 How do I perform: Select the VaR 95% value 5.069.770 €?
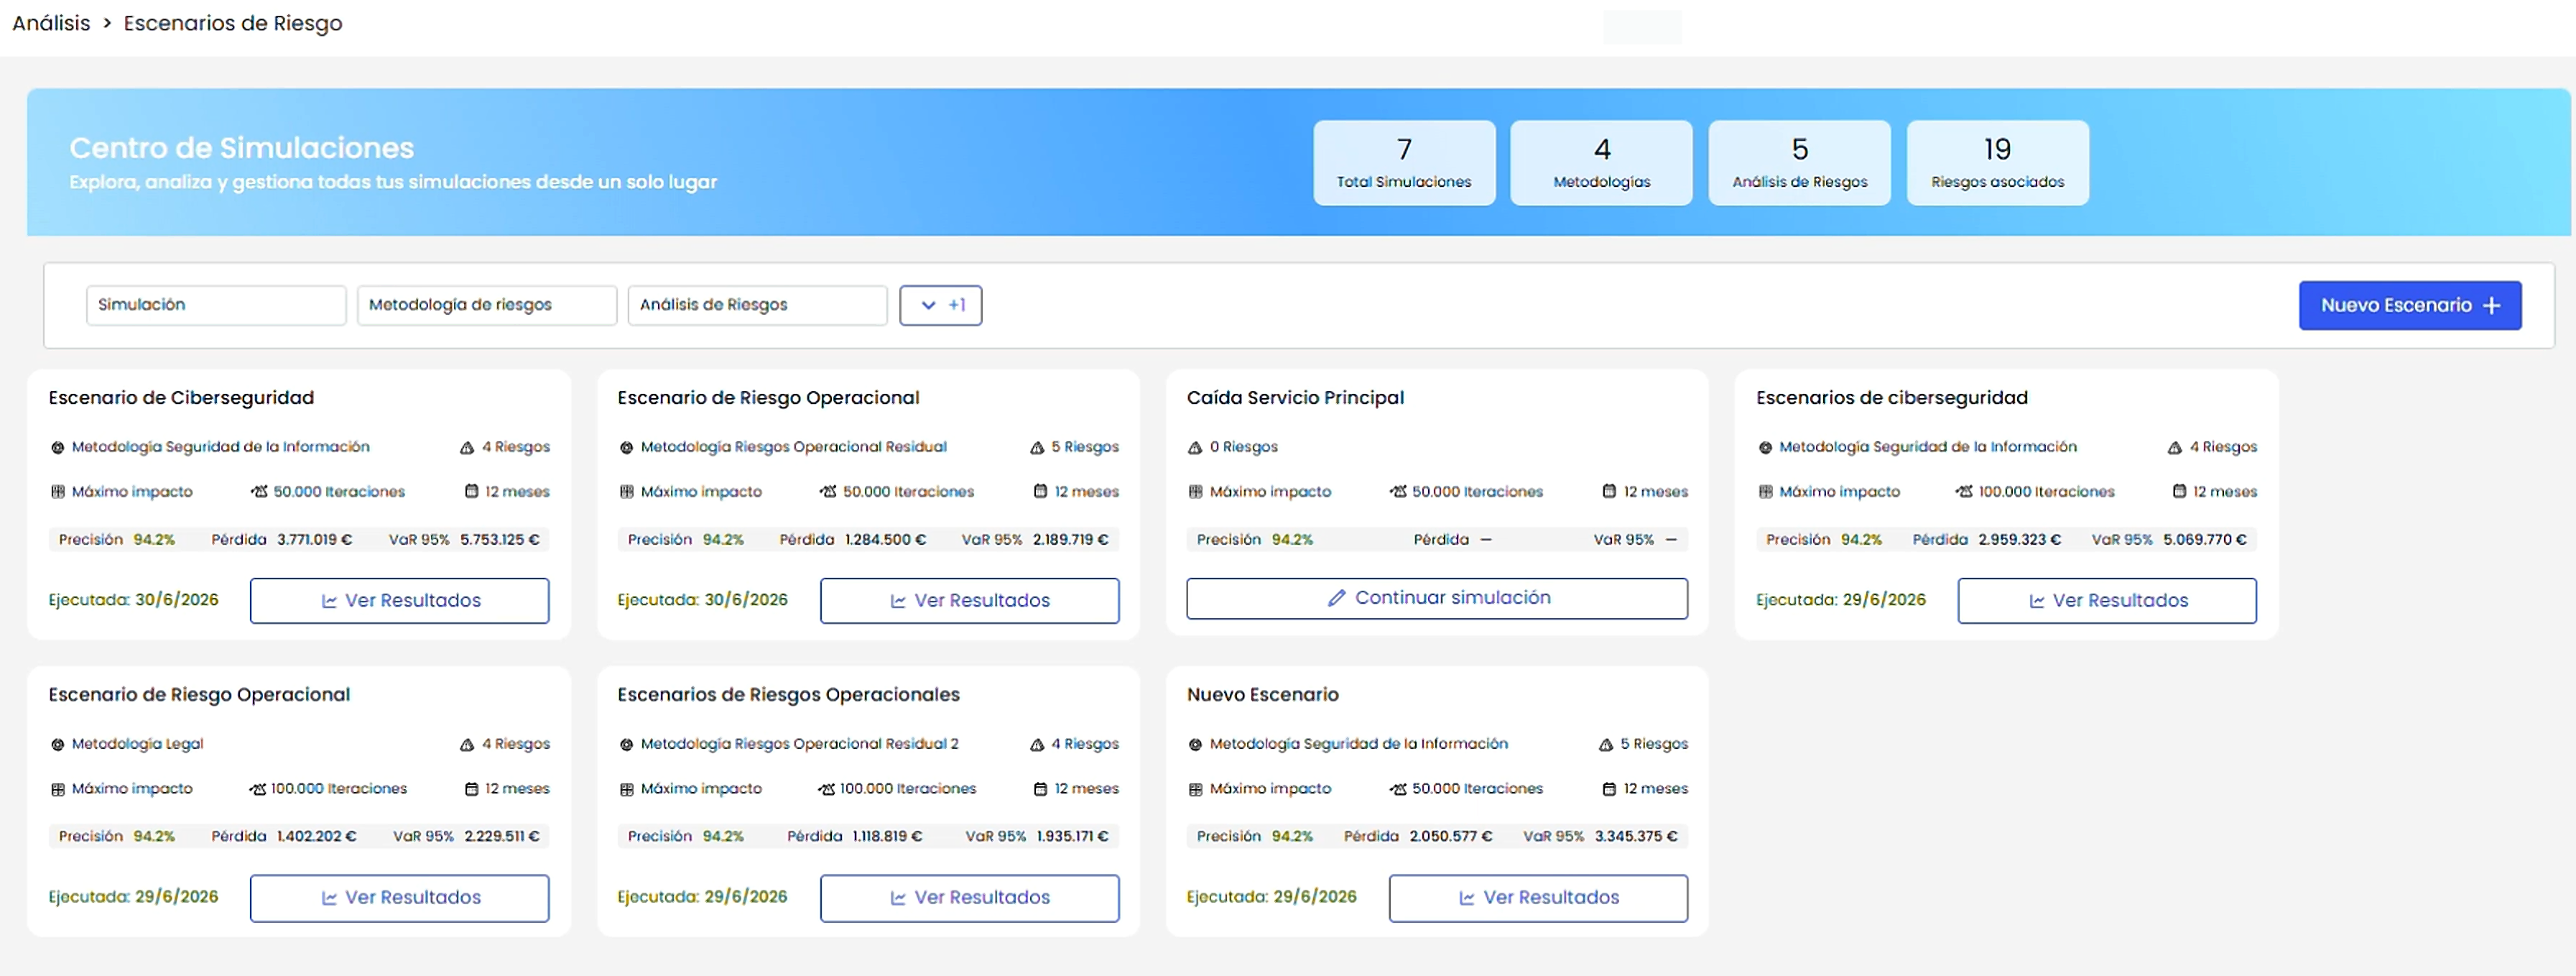pyautogui.click(x=2205, y=539)
